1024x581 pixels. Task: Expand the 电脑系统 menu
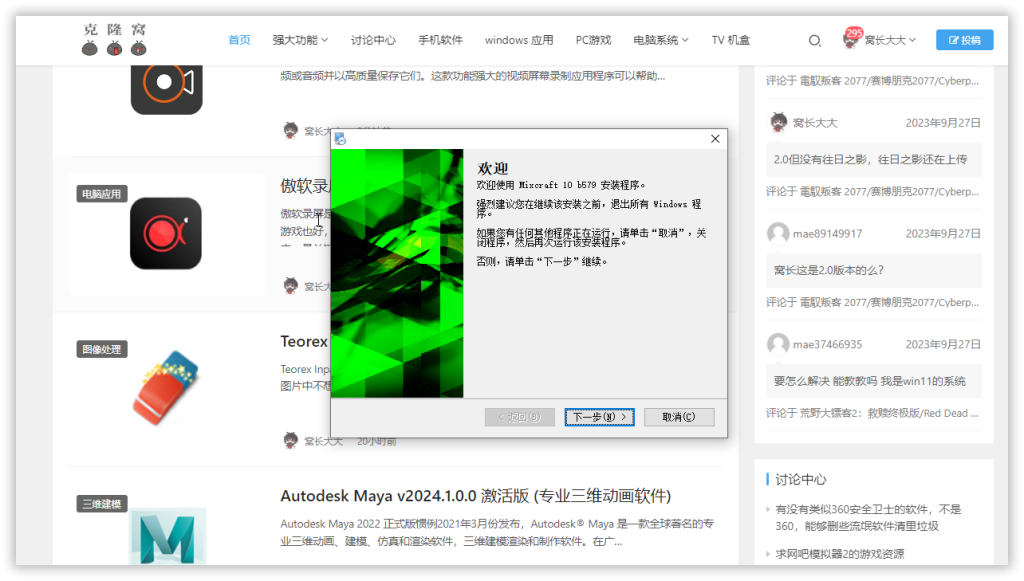click(660, 40)
